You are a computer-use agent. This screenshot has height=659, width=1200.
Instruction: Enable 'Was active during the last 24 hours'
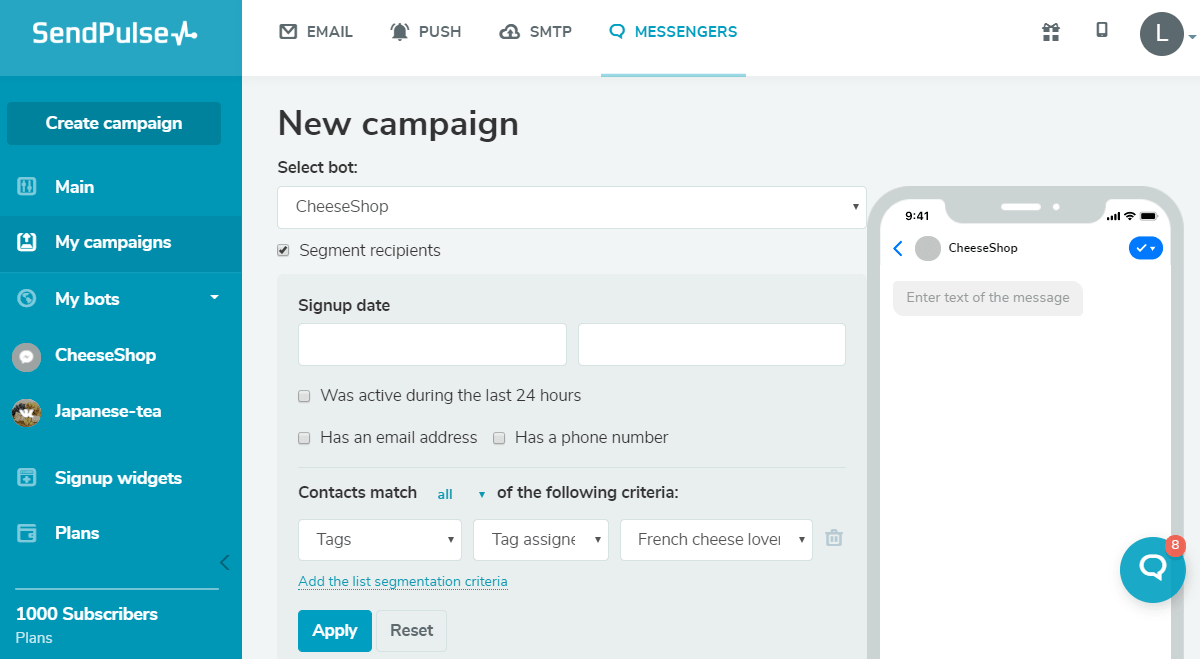click(x=304, y=396)
